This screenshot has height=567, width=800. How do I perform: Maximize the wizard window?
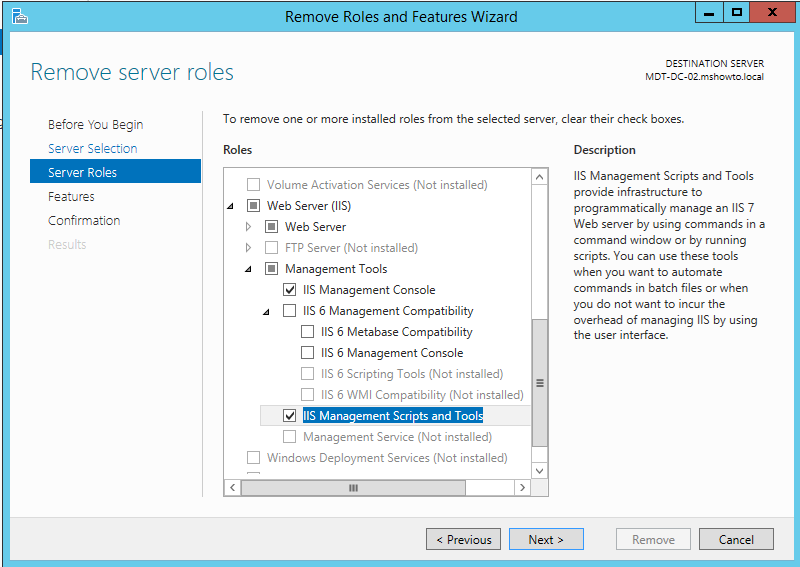click(x=736, y=13)
